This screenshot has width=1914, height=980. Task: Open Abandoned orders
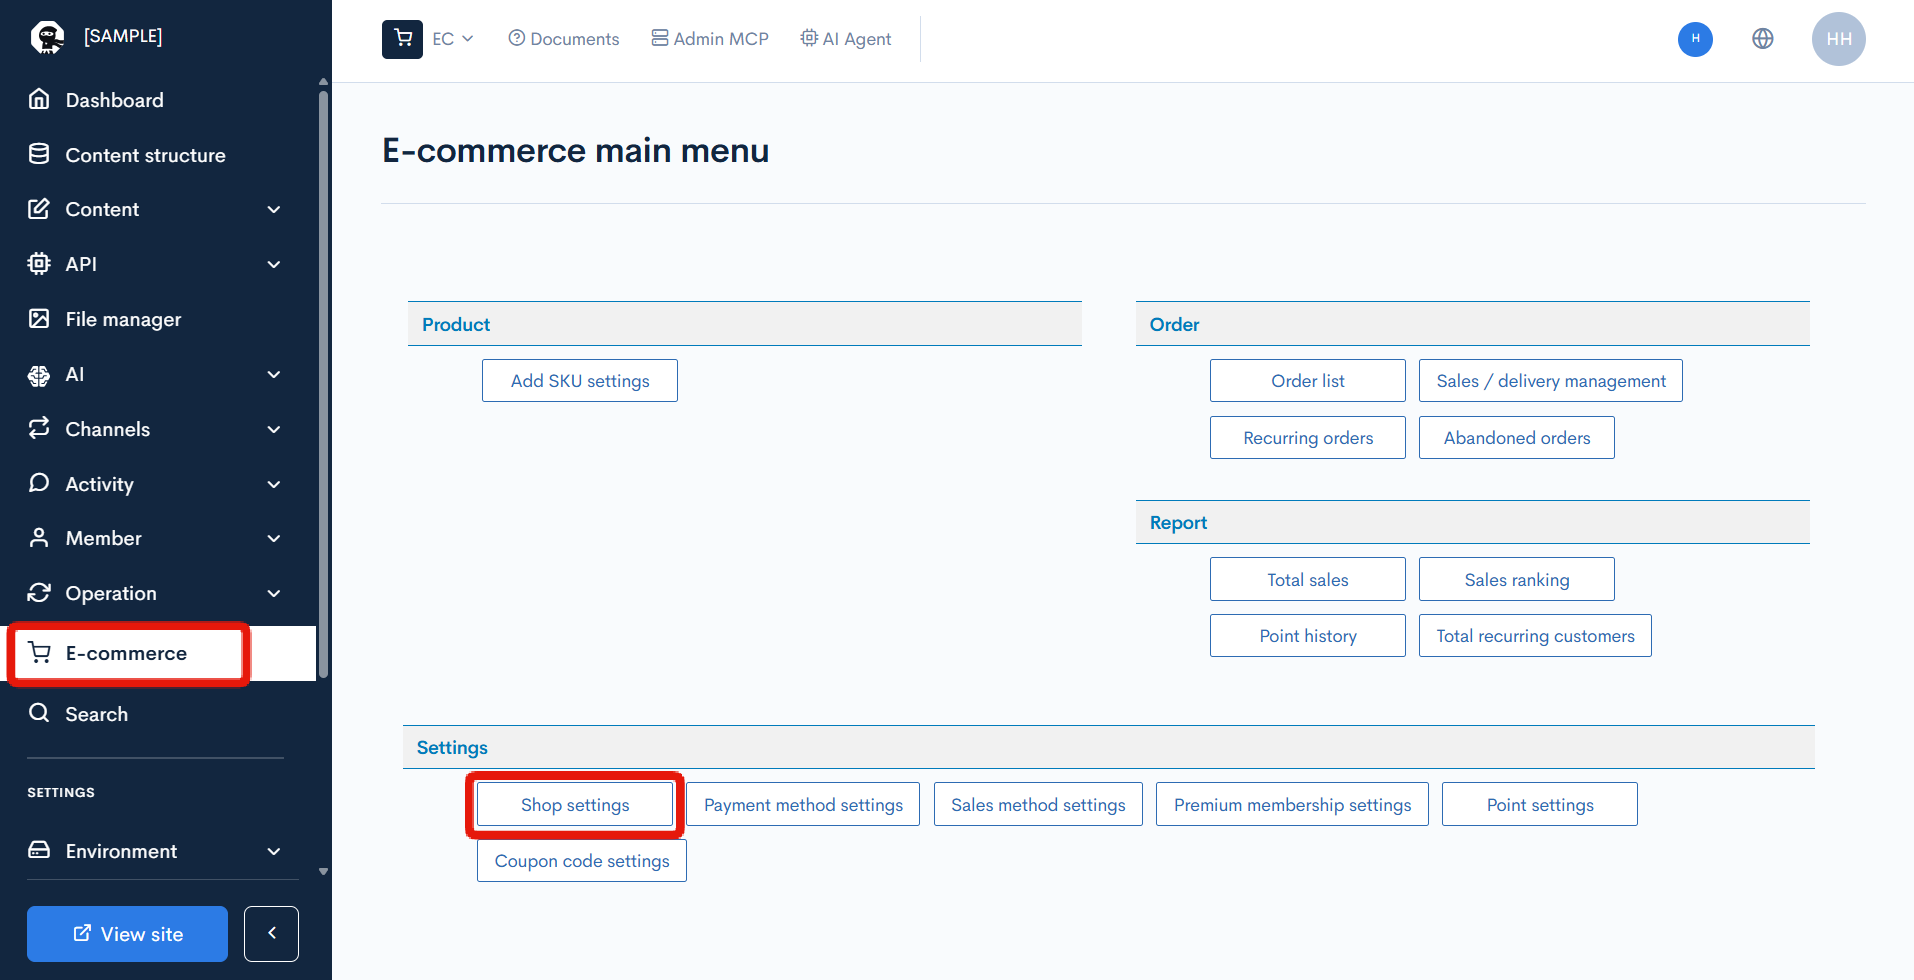(x=1517, y=438)
